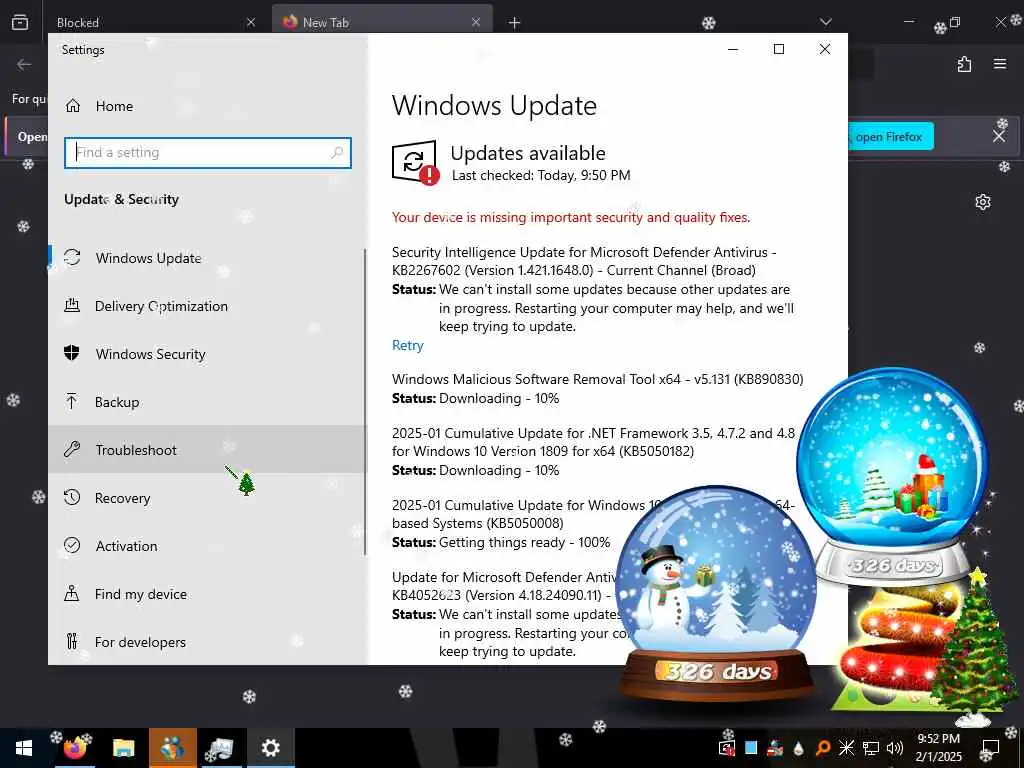Screen dimensions: 1024x768
Task: Open the Troubleshoot section
Action: coord(206,449)
